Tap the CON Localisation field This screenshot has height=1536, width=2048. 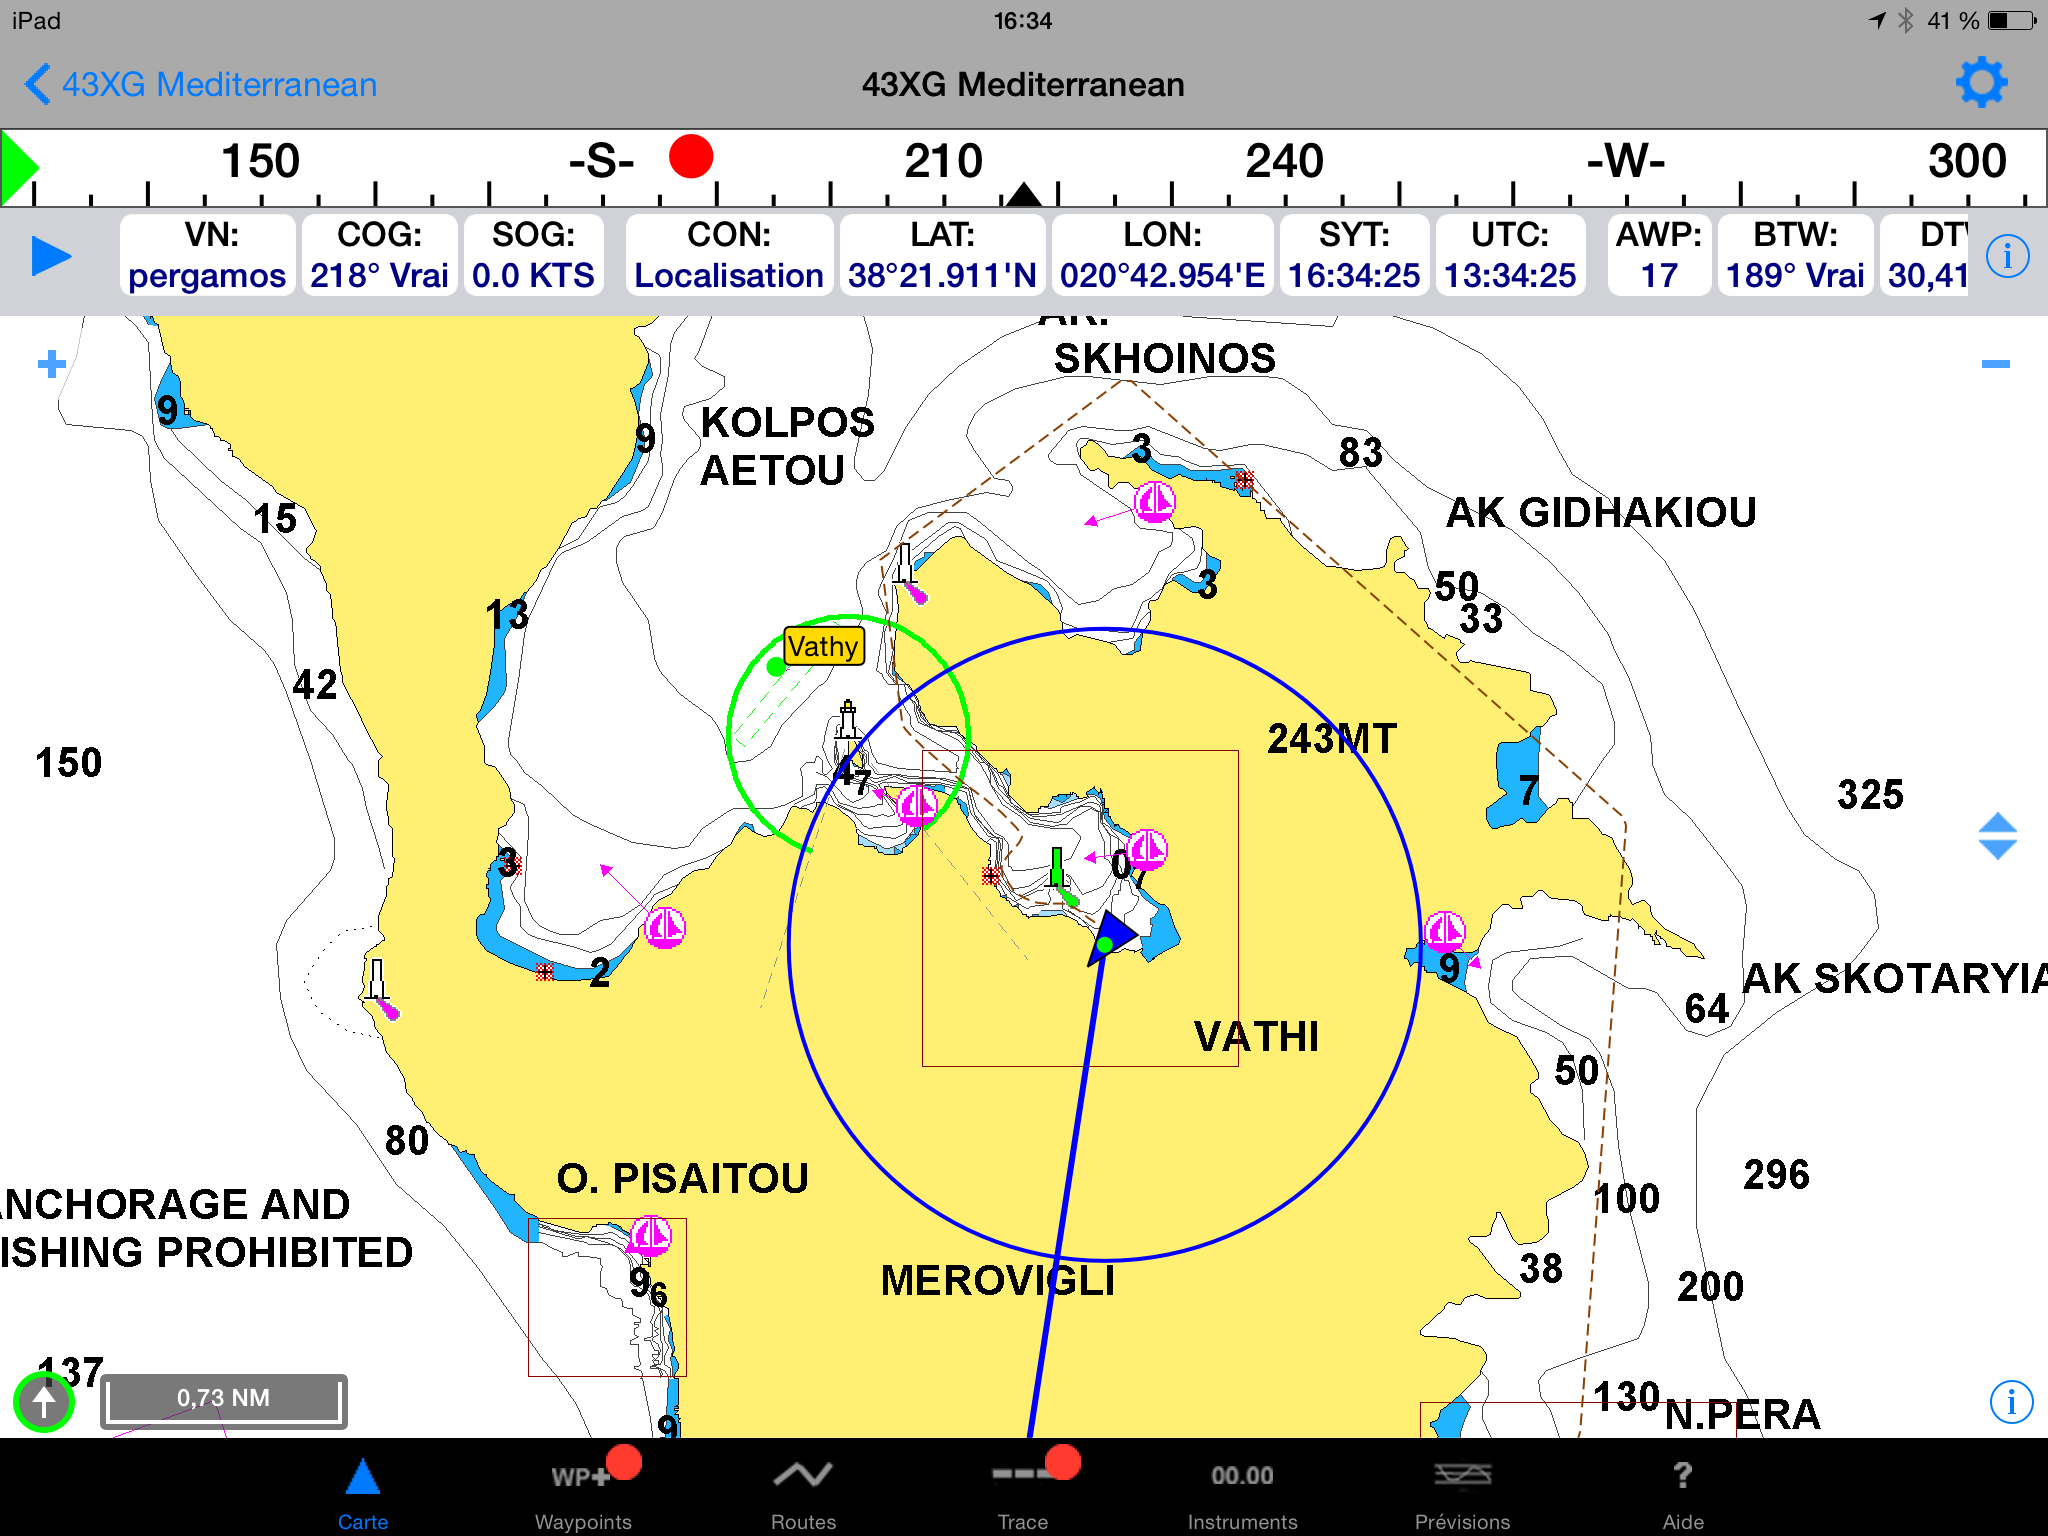729,256
